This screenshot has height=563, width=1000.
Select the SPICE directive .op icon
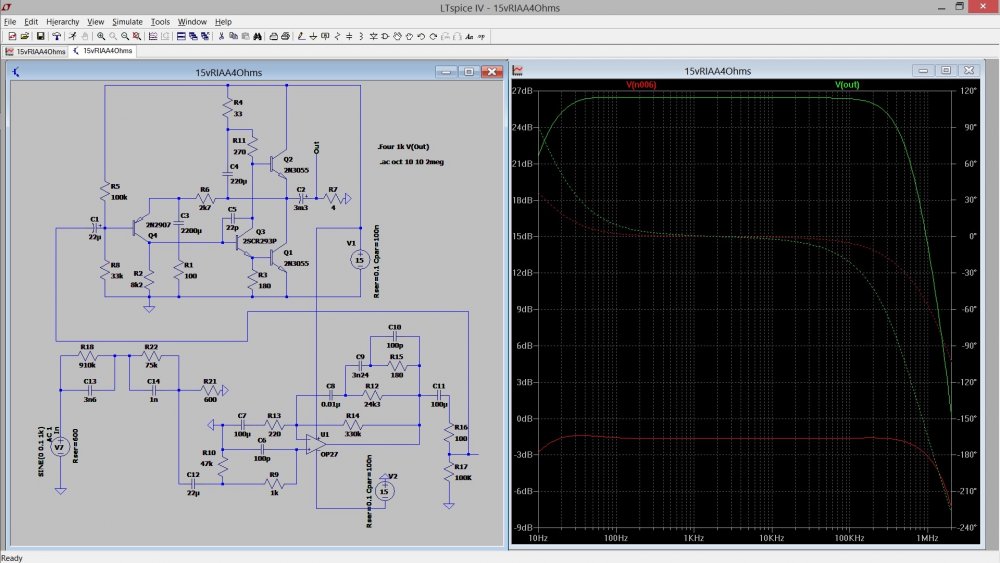pos(481,36)
